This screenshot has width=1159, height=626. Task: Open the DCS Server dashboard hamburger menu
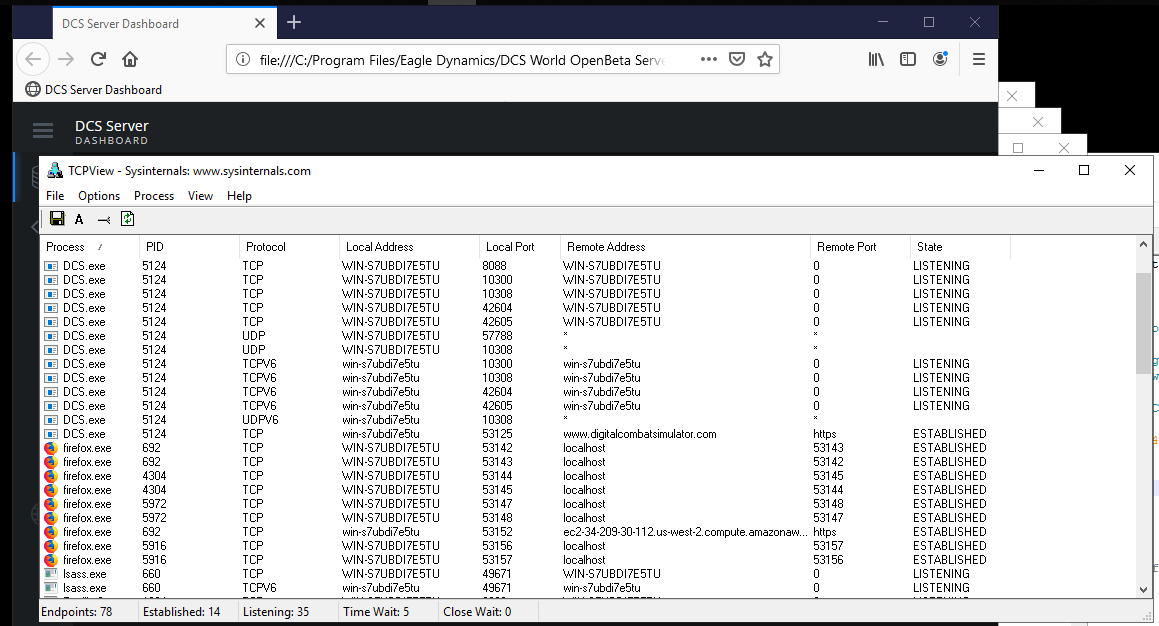(x=43, y=131)
